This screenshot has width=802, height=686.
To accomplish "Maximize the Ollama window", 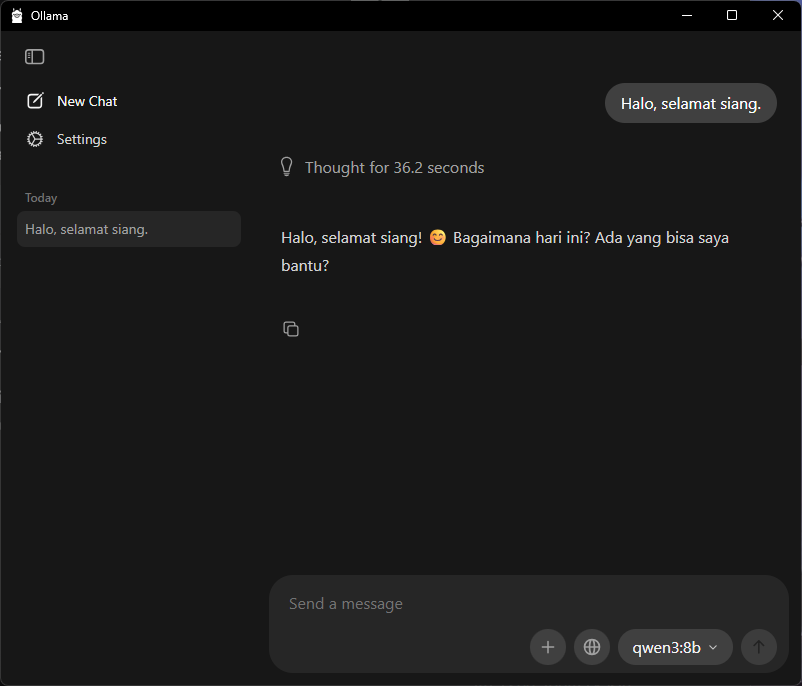I will pos(732,15).
